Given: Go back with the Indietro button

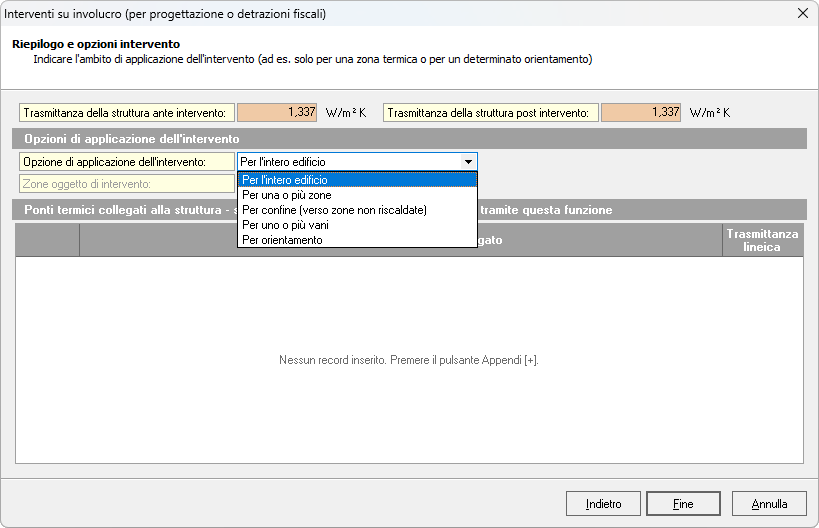Looking at the screenshot, I should click(x=603, y=504).
